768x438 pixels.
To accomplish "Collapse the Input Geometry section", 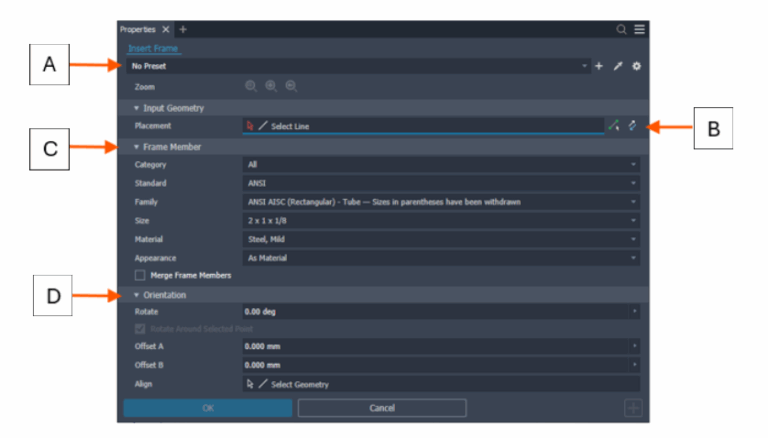I will point(136,108).
